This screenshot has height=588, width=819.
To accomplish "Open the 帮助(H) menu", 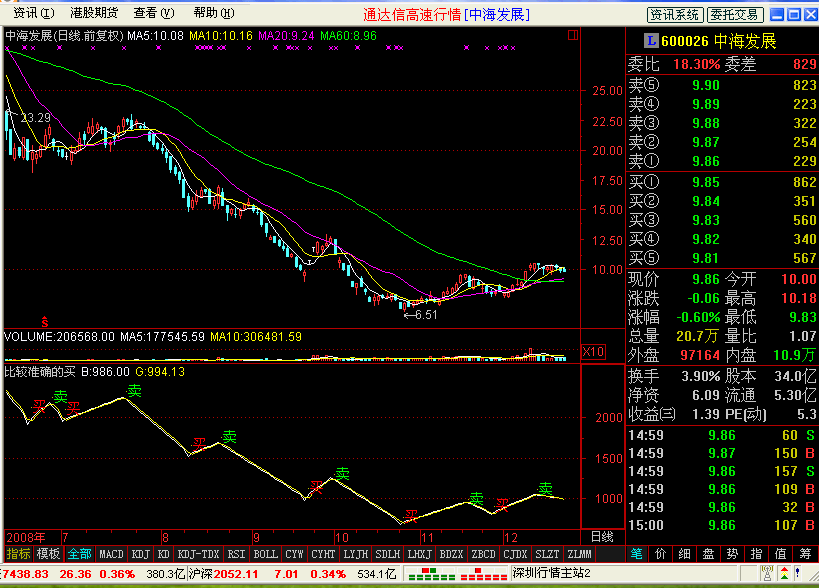I will point(214,13).
